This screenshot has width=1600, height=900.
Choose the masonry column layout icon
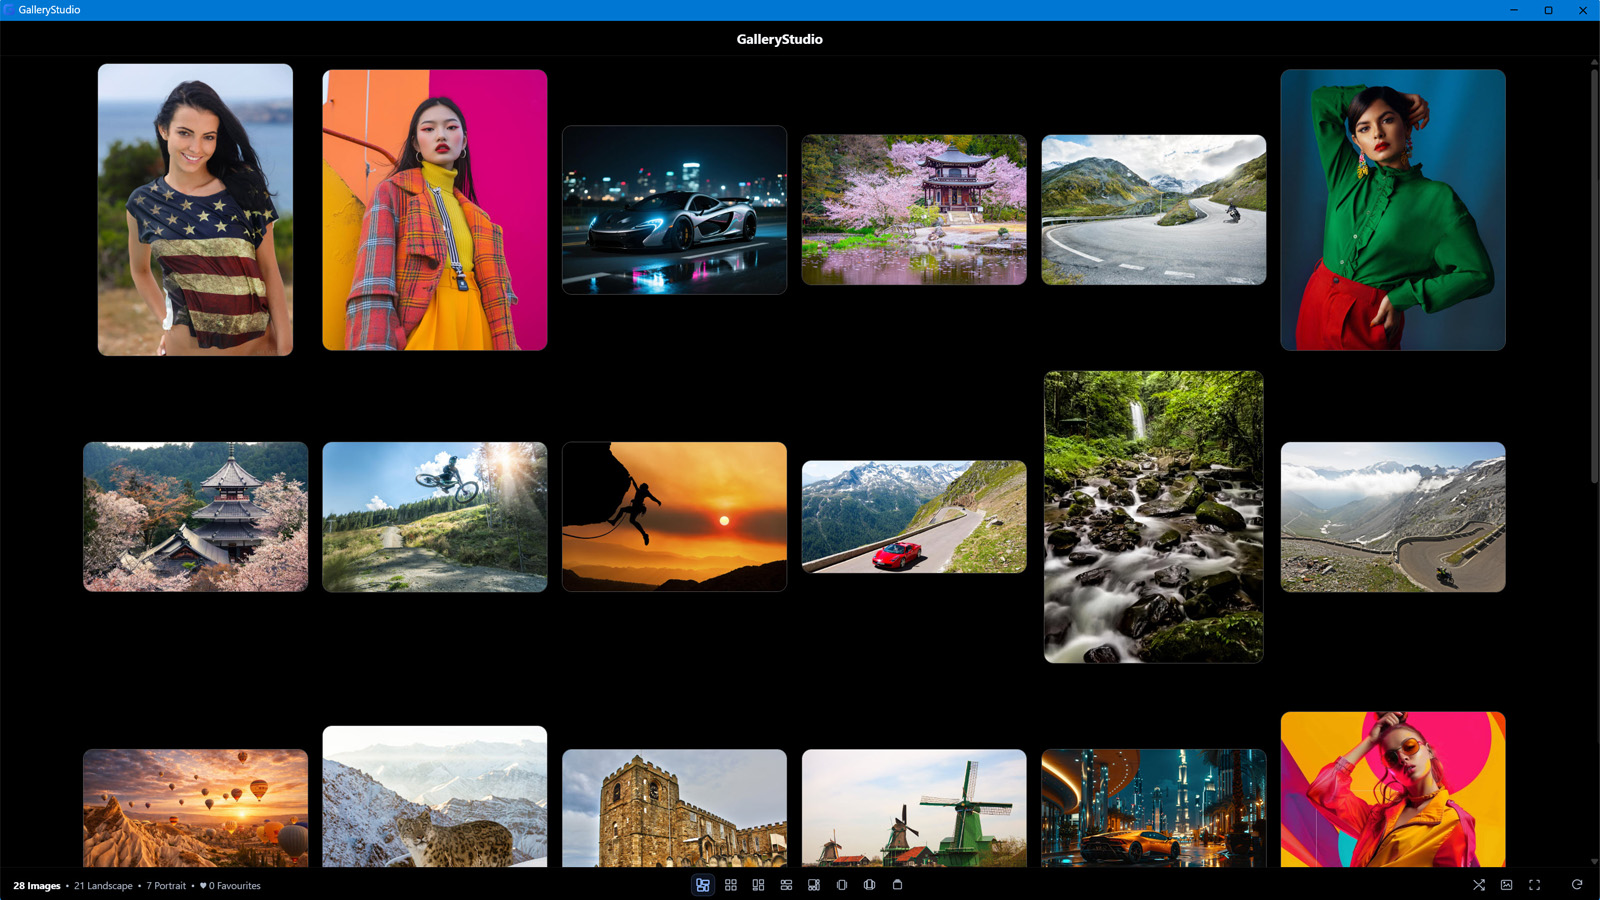[759, 885]
